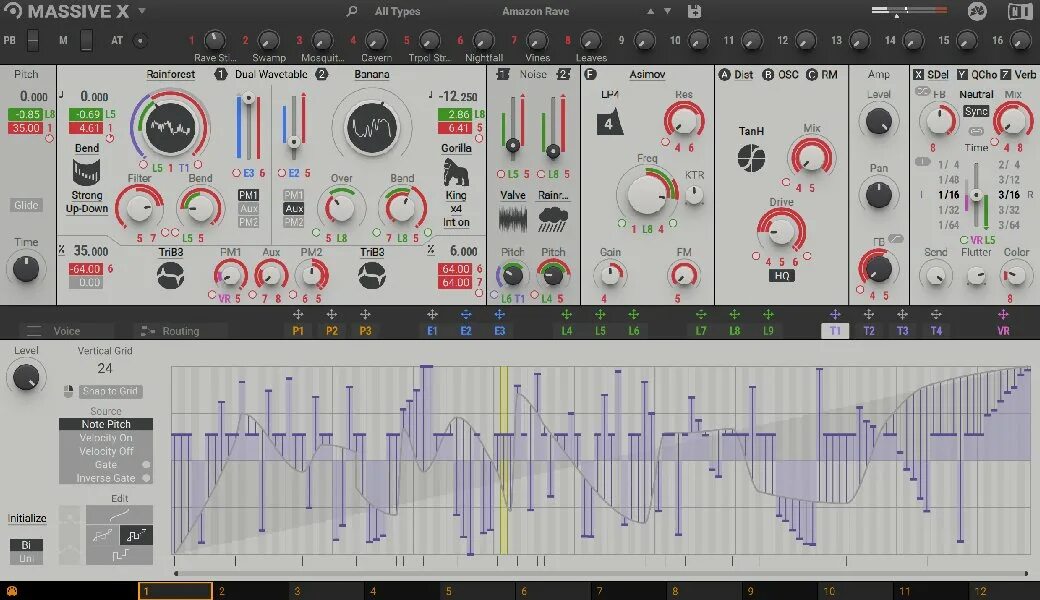Switch to the E1 envelope tab

pos(432,331)
